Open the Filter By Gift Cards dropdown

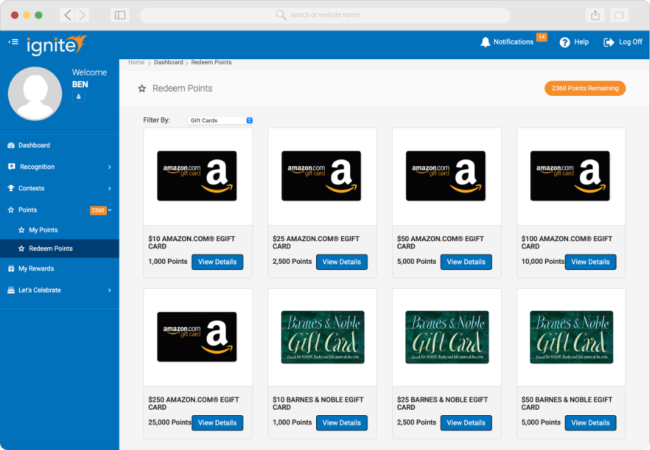point(220,120)
